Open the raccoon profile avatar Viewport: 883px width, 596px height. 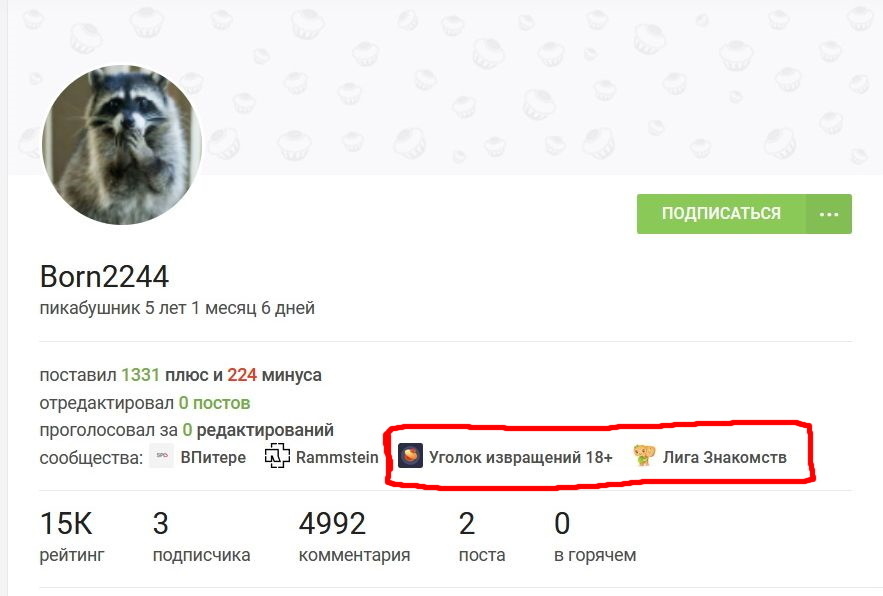[122, 145]
